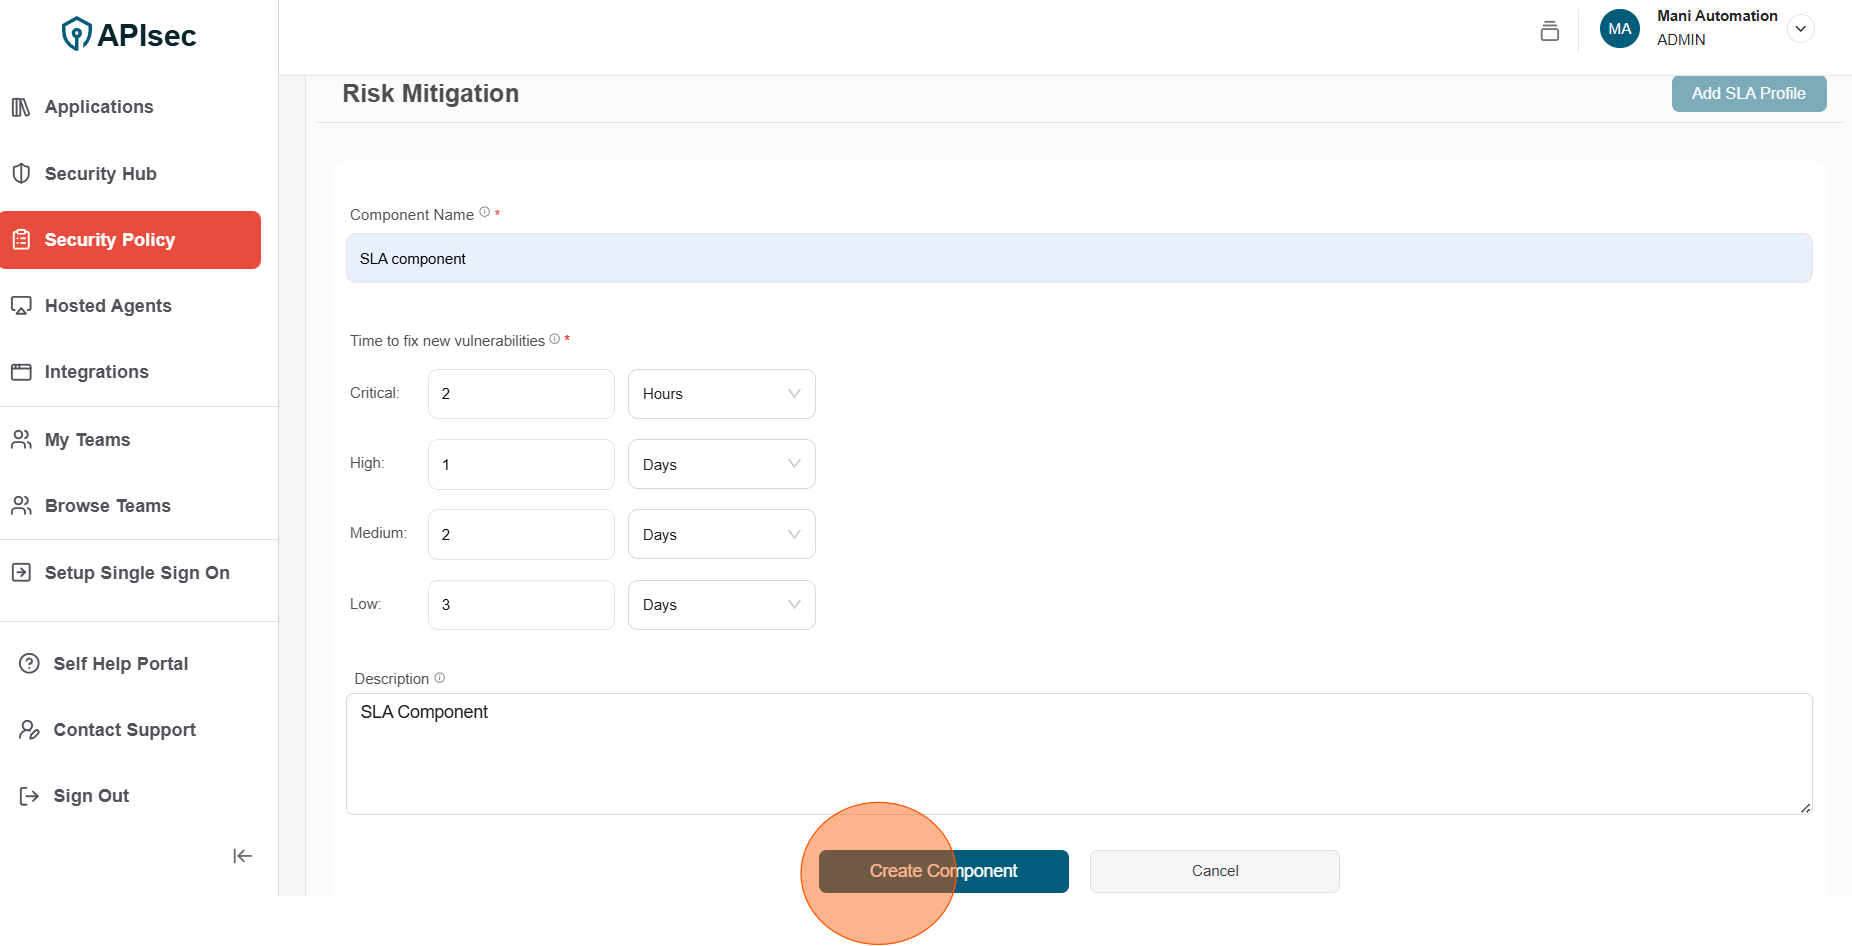Click the Component Name input field
The width and height of the screenshot is (1852, 946).
point(1078,259)
